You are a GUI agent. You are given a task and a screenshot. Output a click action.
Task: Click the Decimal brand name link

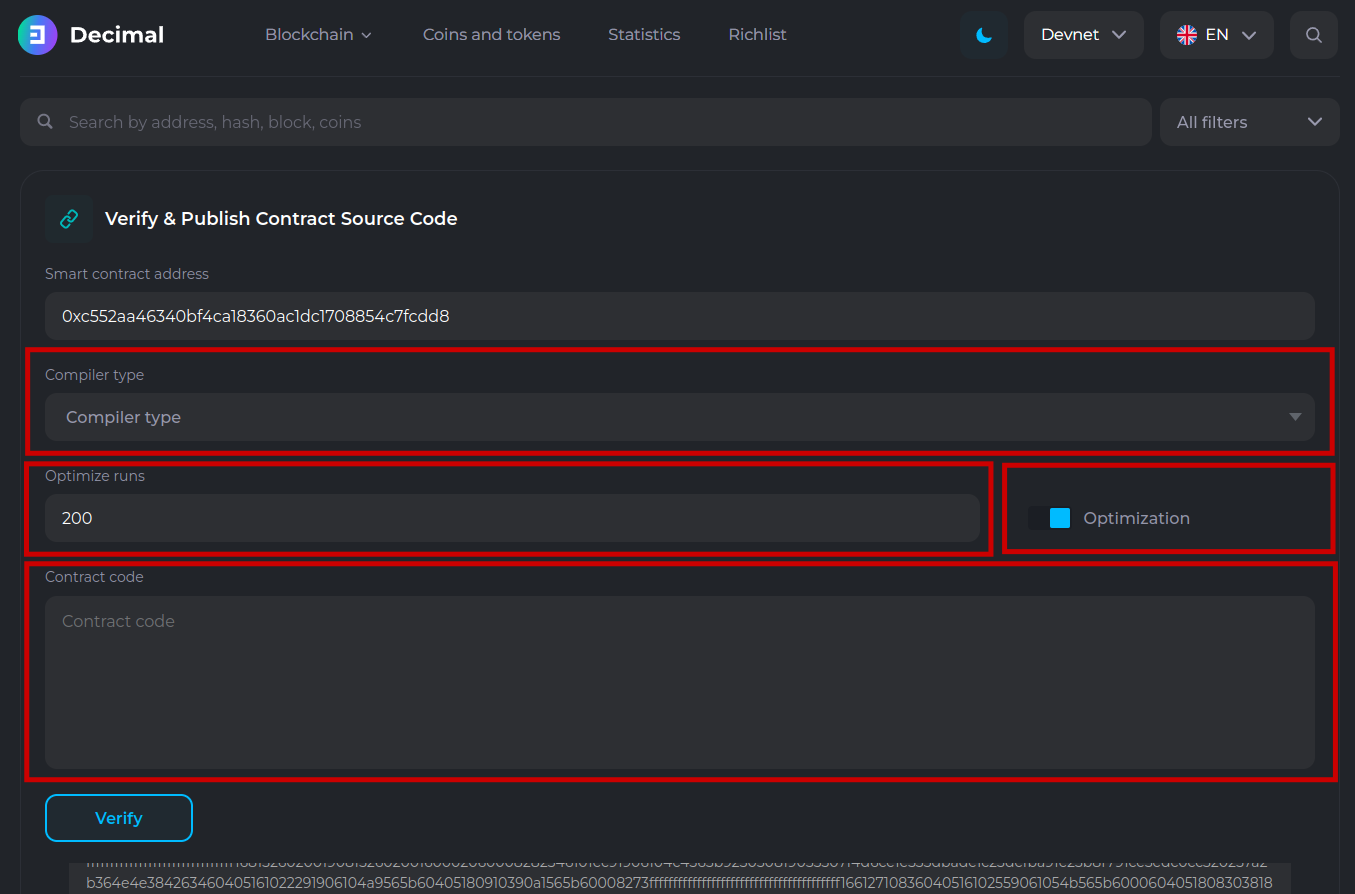[x=117, y=35]
